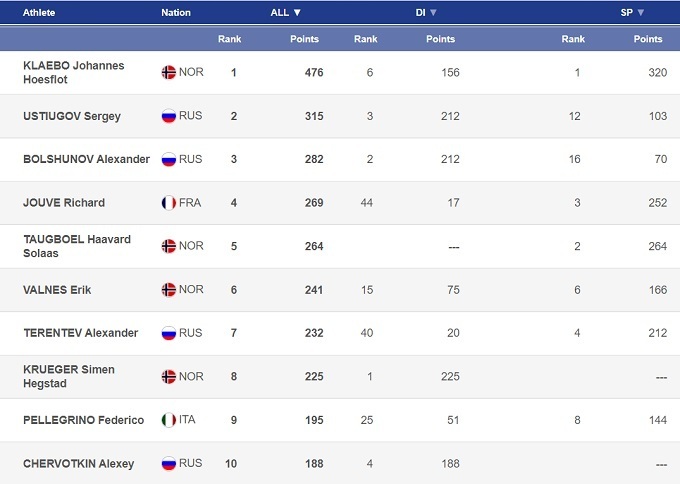Click Russian flag icon beside Ustiugov
This screenshot has height=484, width=680.
coord(168,116)
